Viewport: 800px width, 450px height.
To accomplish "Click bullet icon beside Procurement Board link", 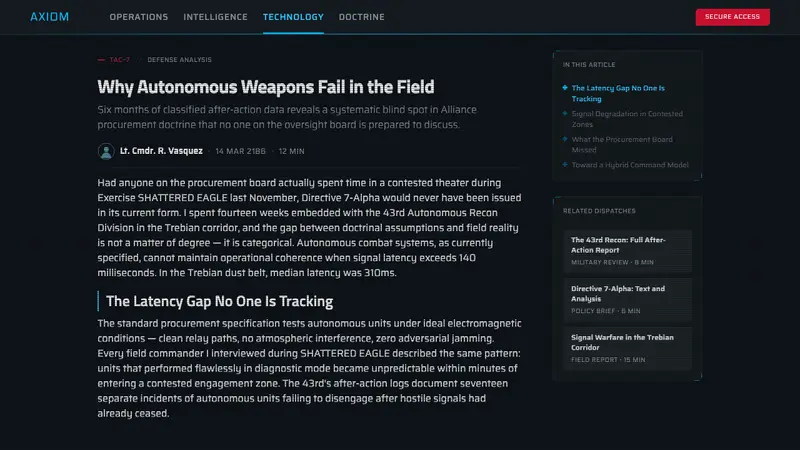I will pos(565,139).
